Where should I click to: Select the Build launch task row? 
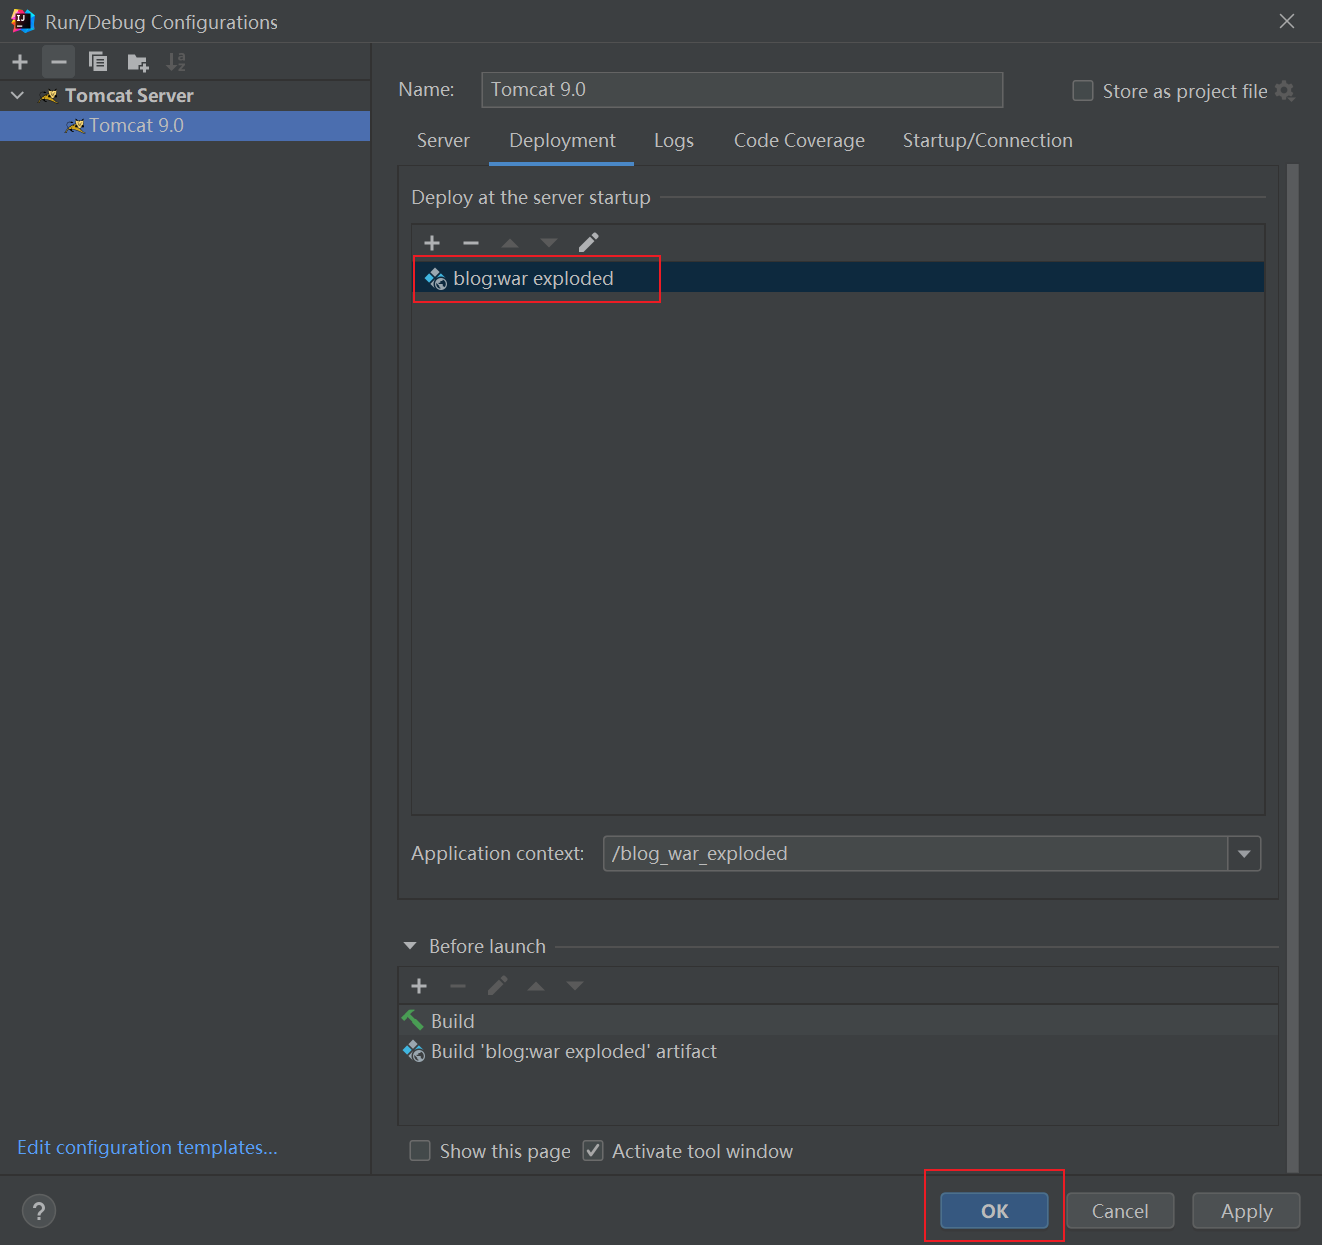click(838, 1021)
